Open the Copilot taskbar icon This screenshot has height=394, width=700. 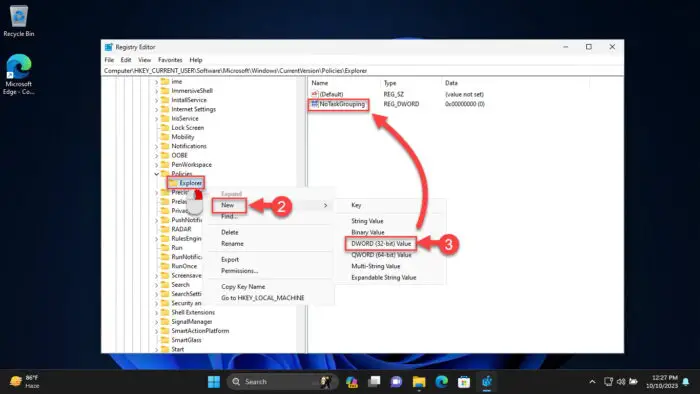pyautogui.click(x=352, y=382)
